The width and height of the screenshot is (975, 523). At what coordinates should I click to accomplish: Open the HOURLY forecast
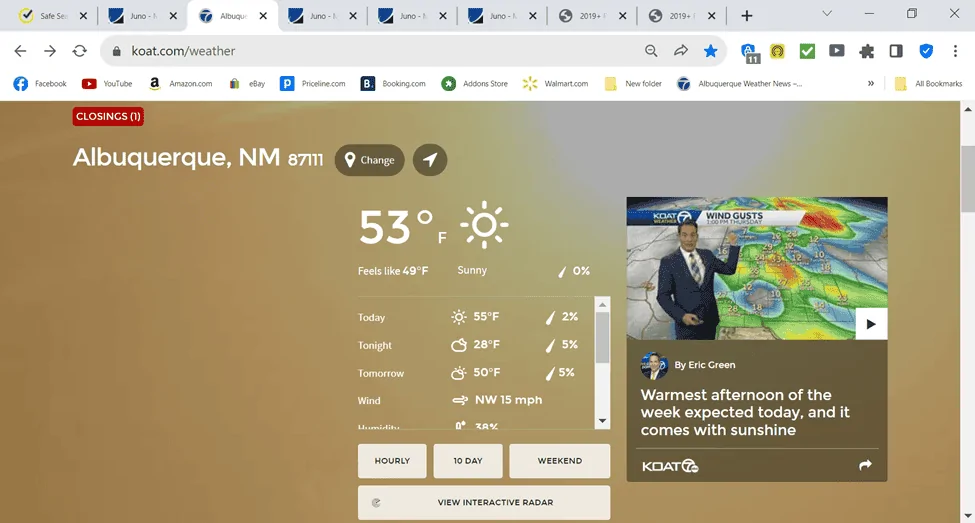pos(392,461)
